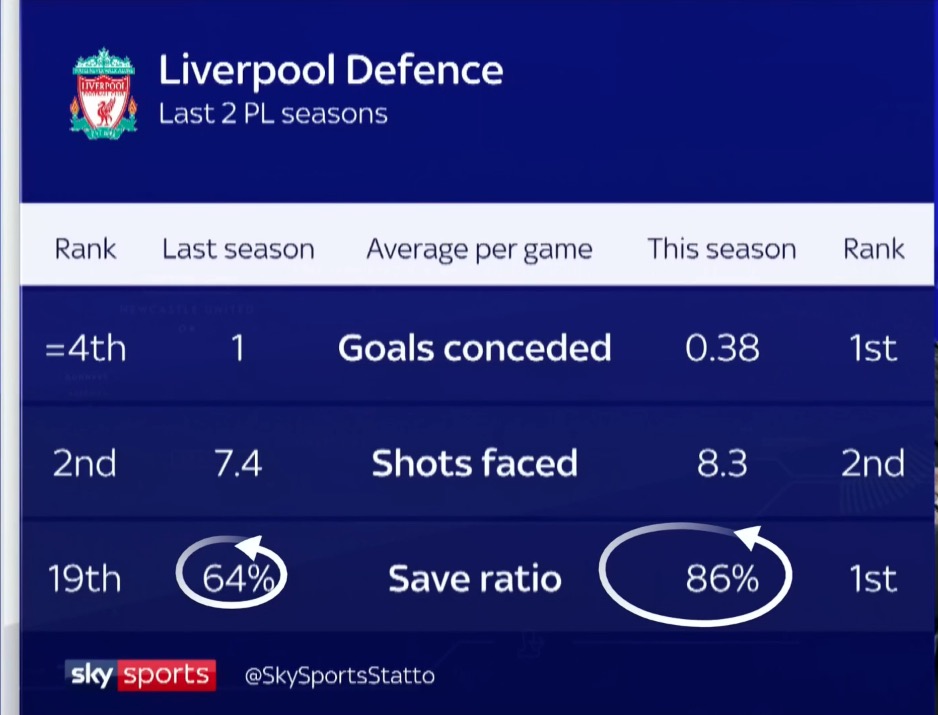Select the Last season column header

tap(238, 249)
